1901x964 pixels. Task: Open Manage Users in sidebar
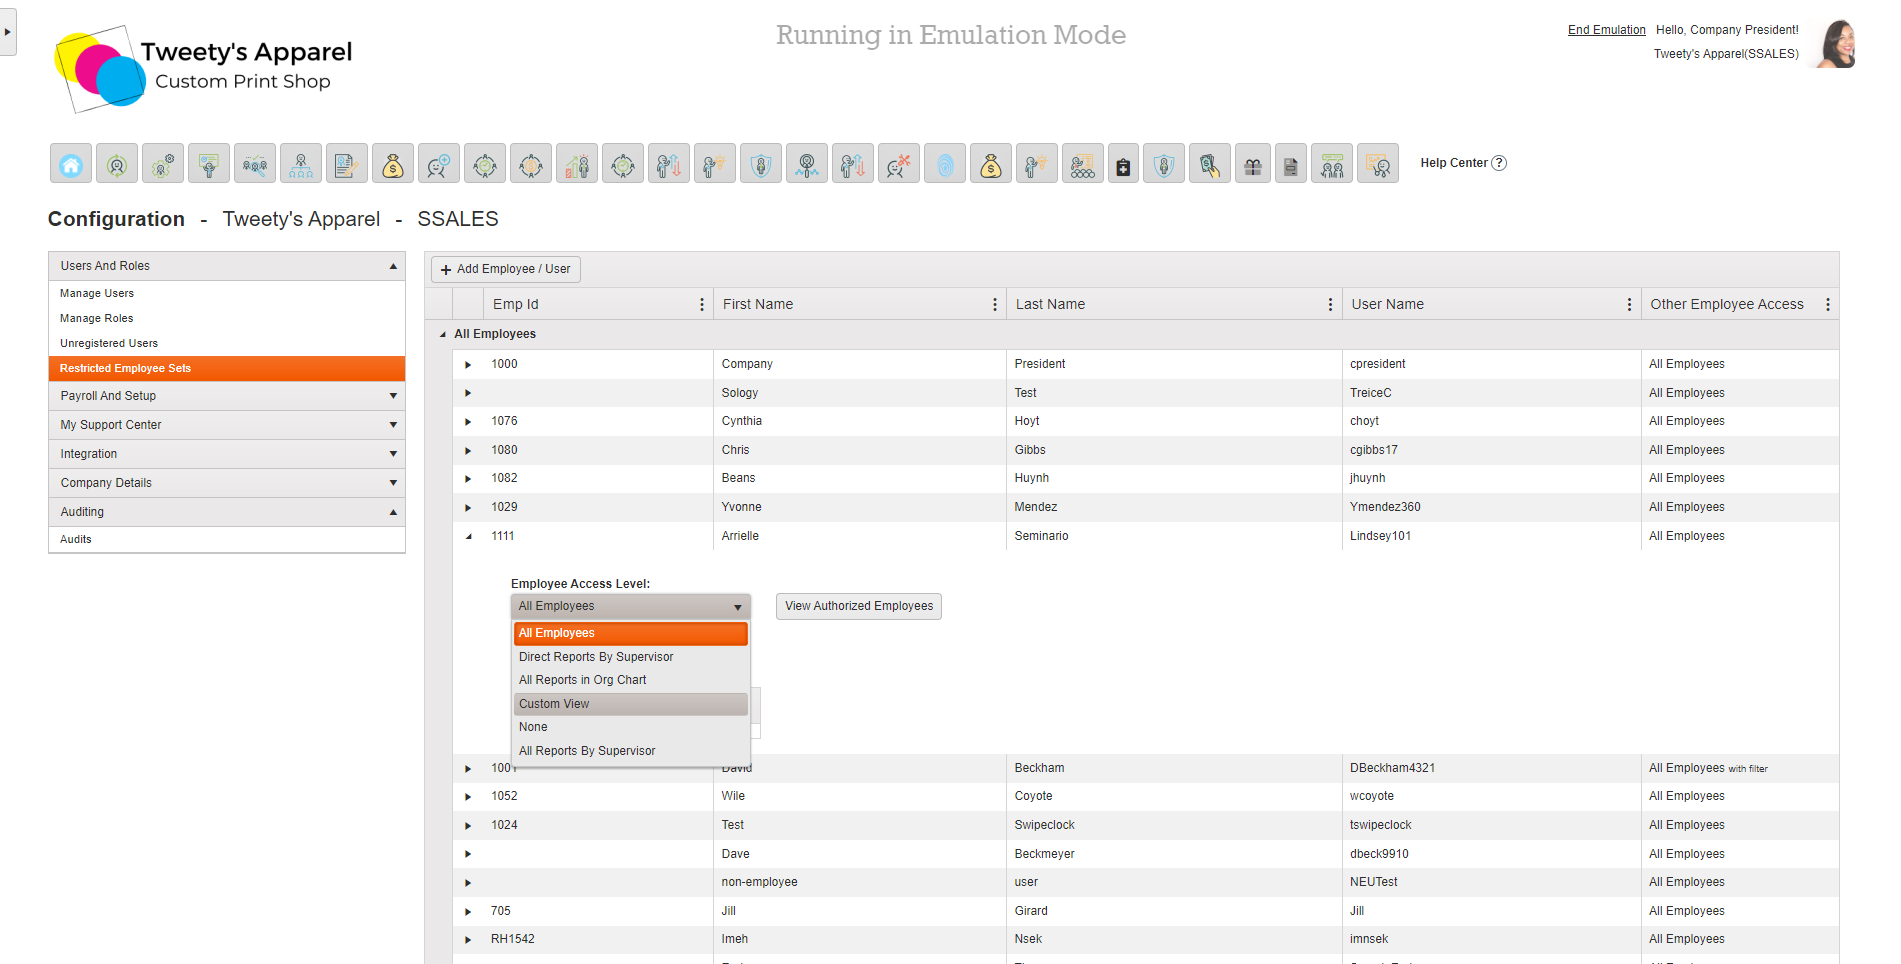[97, 293]
